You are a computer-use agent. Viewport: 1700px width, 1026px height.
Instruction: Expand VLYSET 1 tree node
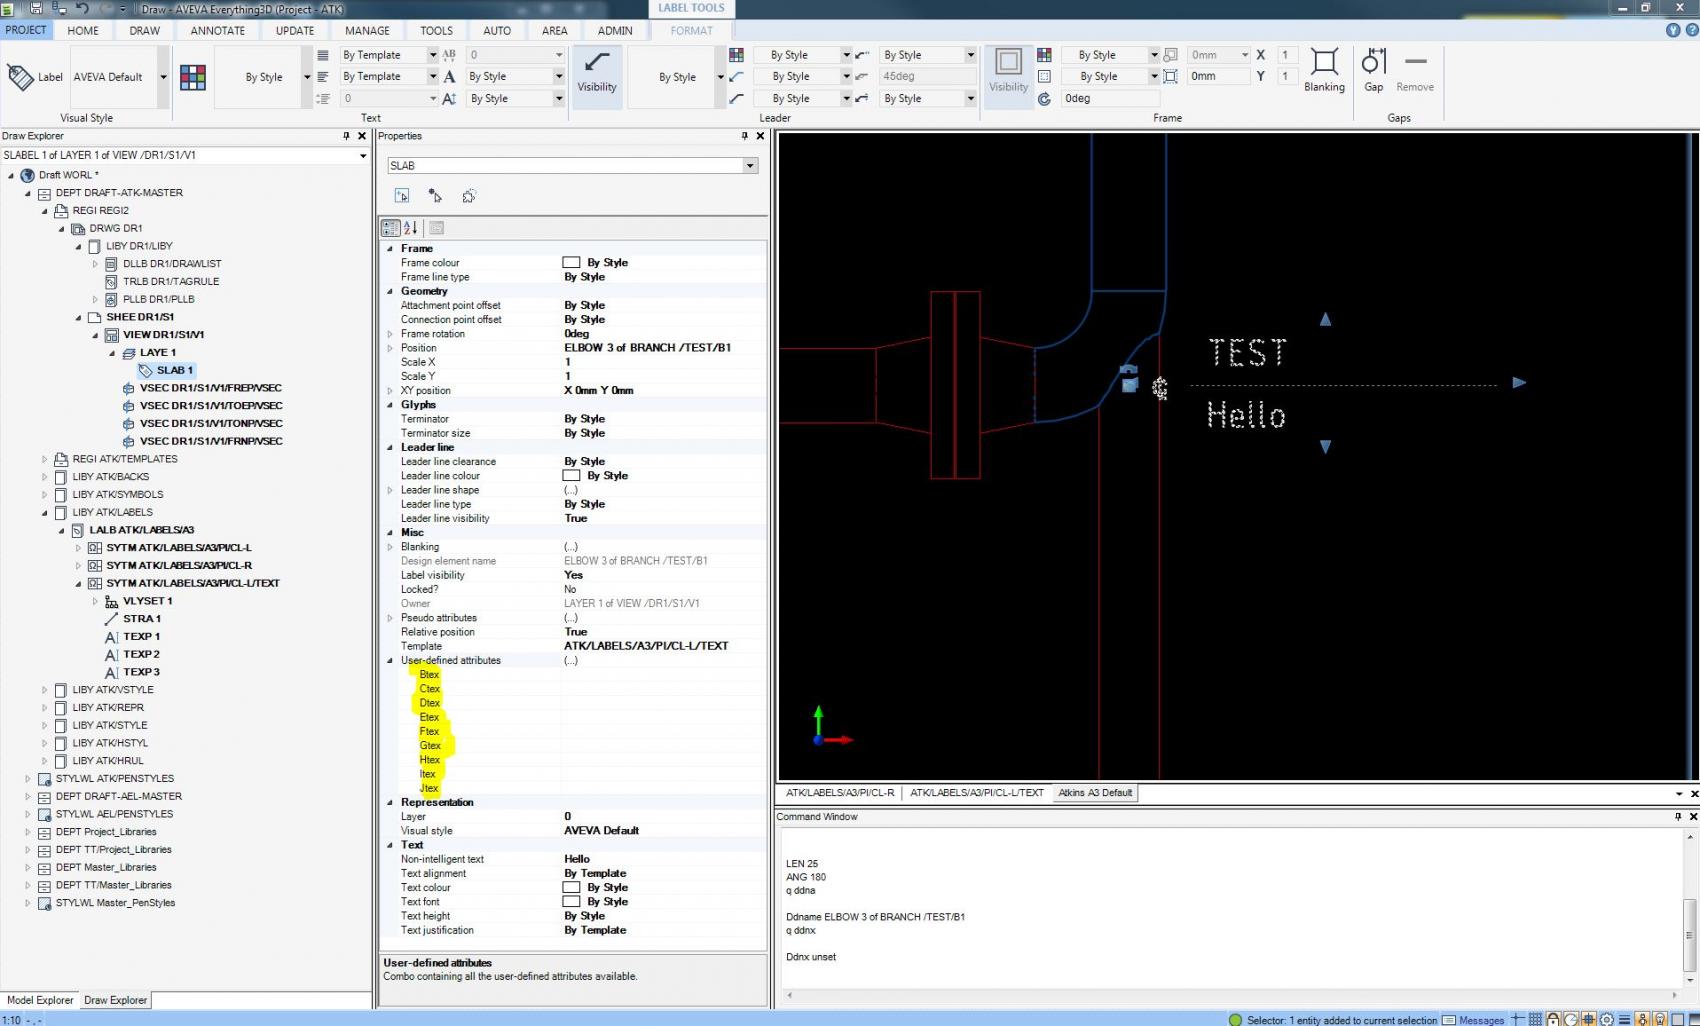[x=95, y=601]
